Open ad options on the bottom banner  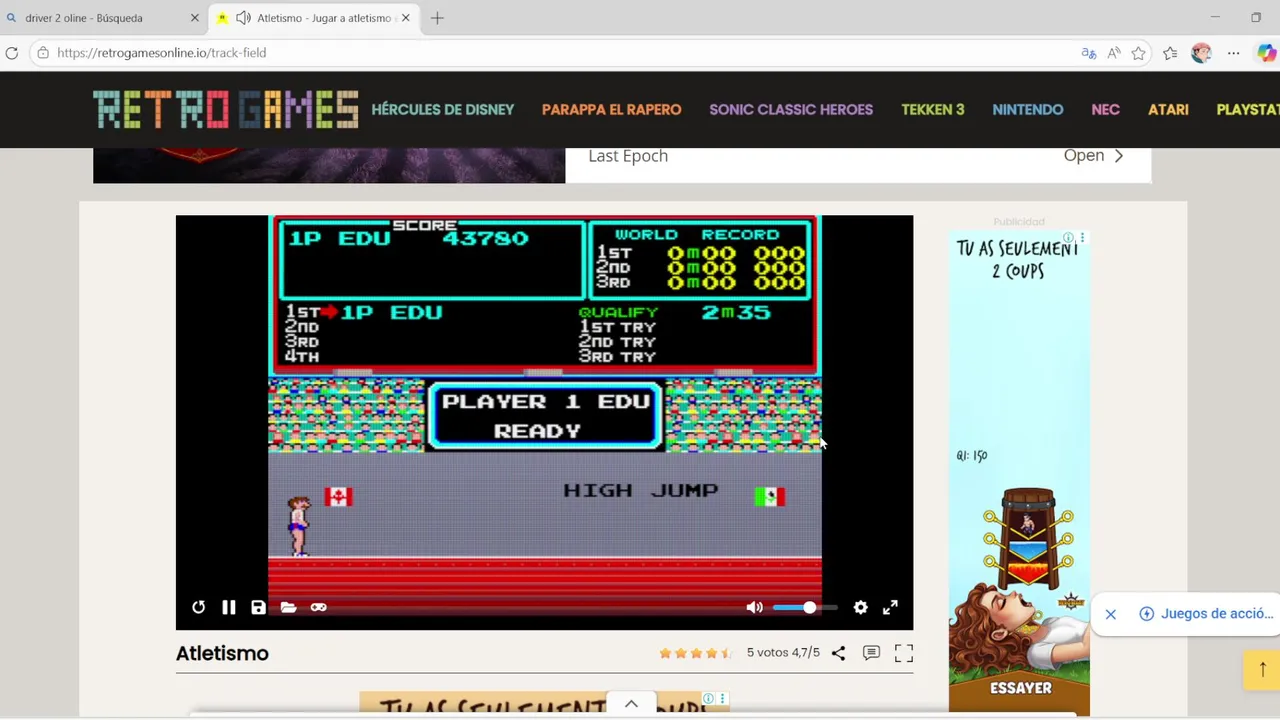coord(722,699)
